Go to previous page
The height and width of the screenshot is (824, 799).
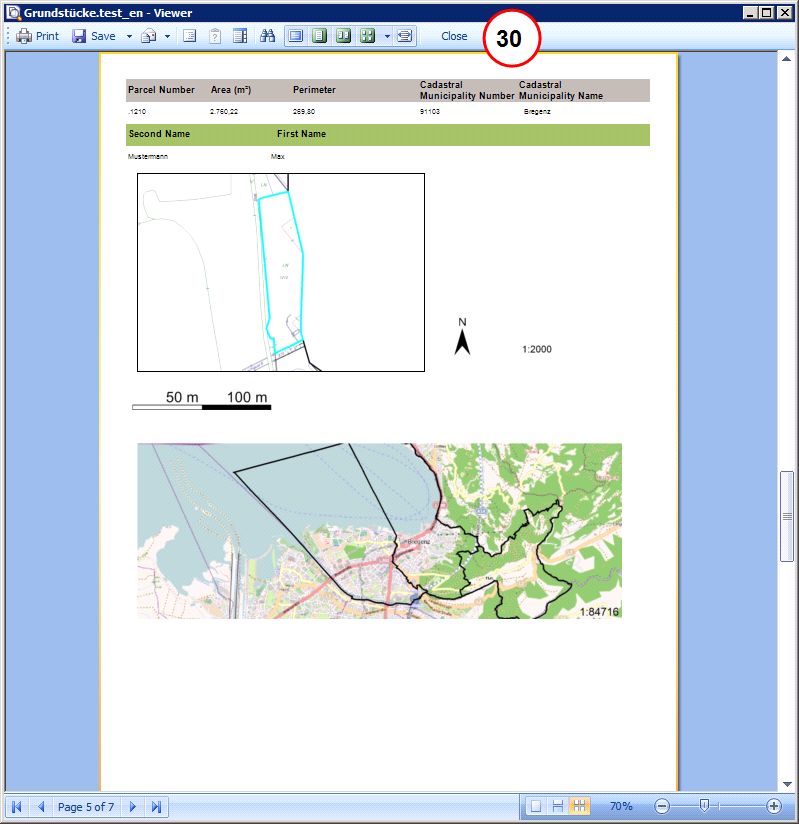pyautogui.click(x=41, y=806)
